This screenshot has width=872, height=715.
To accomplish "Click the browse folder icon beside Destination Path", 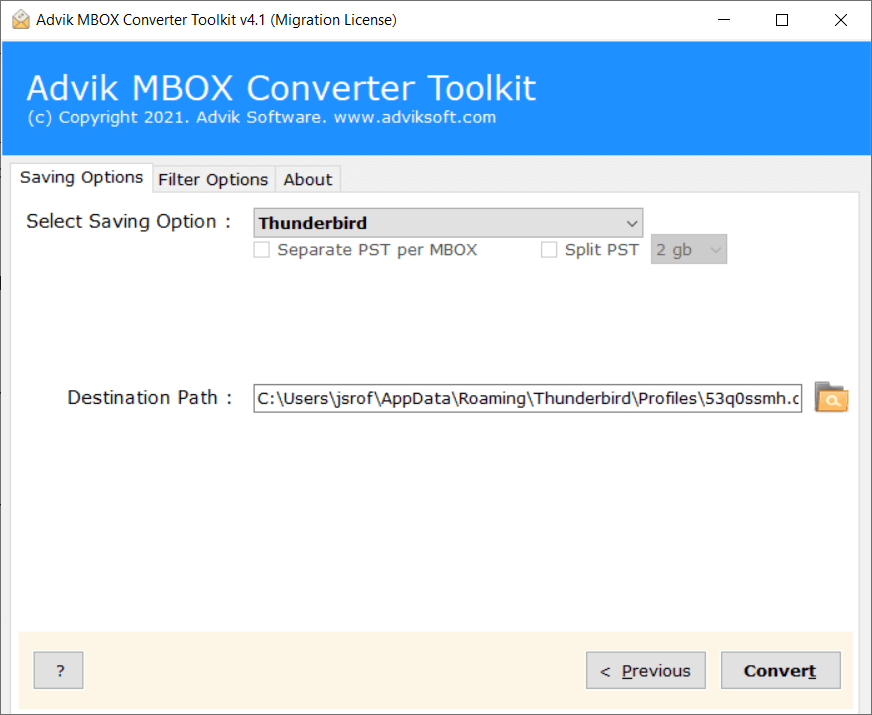I will click(x=831, y=397).
